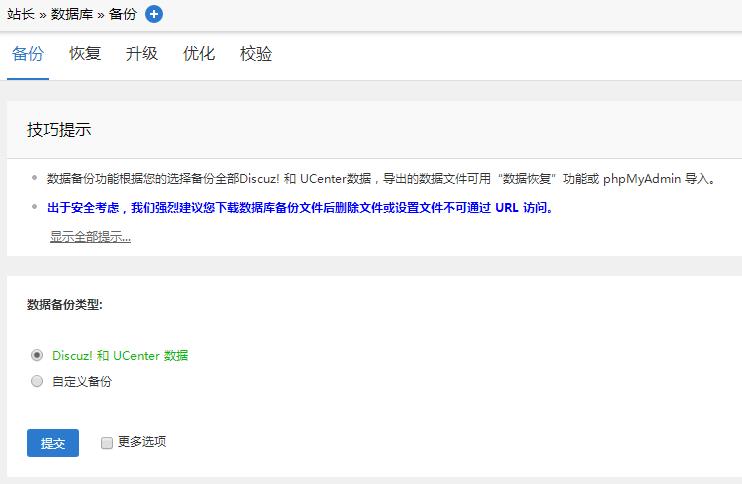Viewport: 742px width, 484px height.
Task: Switch to the 恢复 tab
Action: point(85,54)
